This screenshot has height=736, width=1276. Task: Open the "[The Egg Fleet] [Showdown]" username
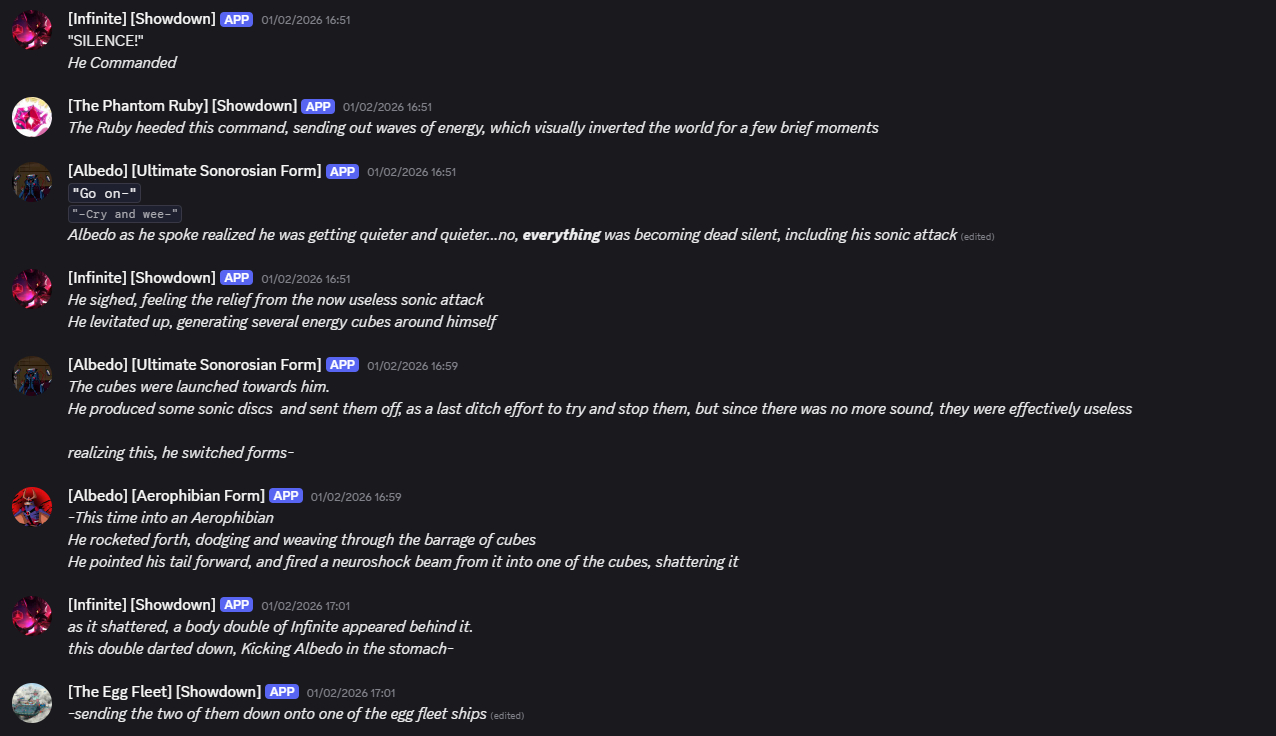click(164, 692)
